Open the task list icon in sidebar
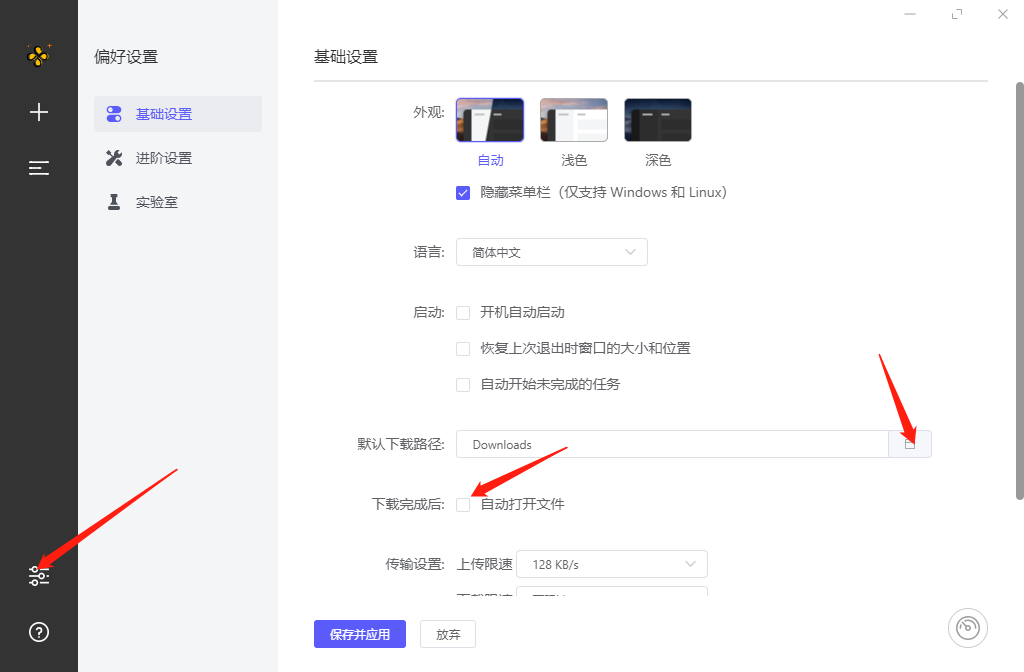1024x672 pixels. (39, 168)
